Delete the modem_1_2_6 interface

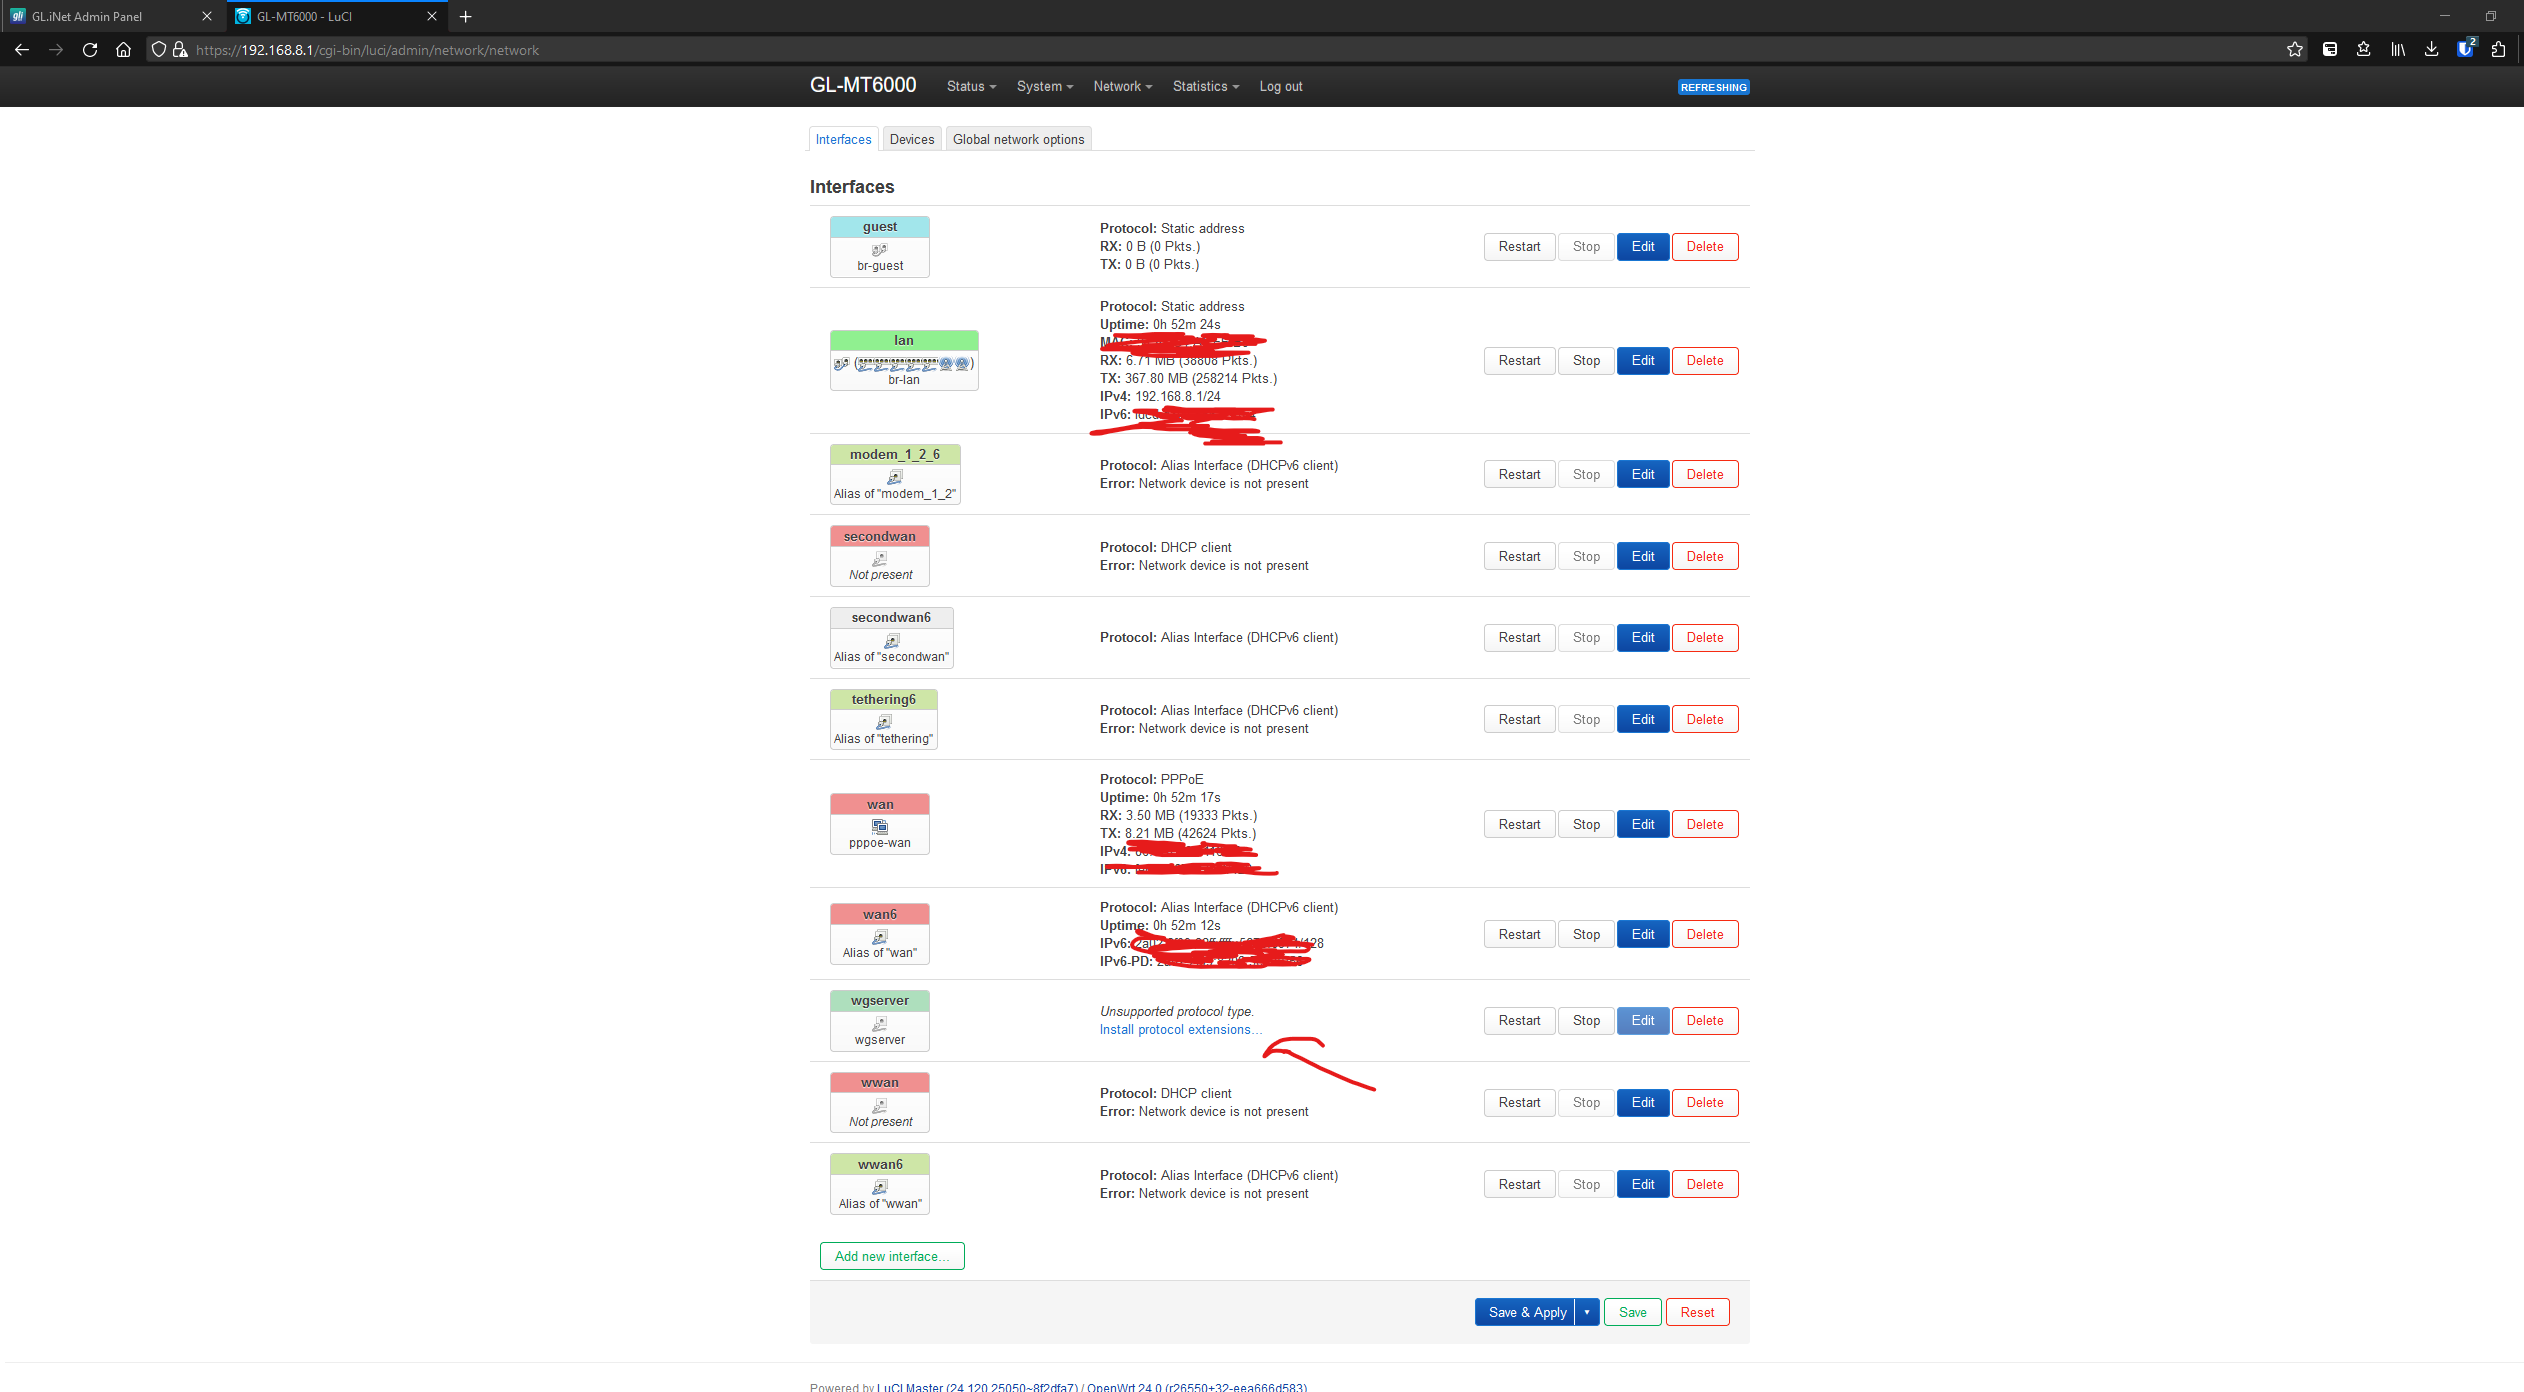click(1705, 474)
